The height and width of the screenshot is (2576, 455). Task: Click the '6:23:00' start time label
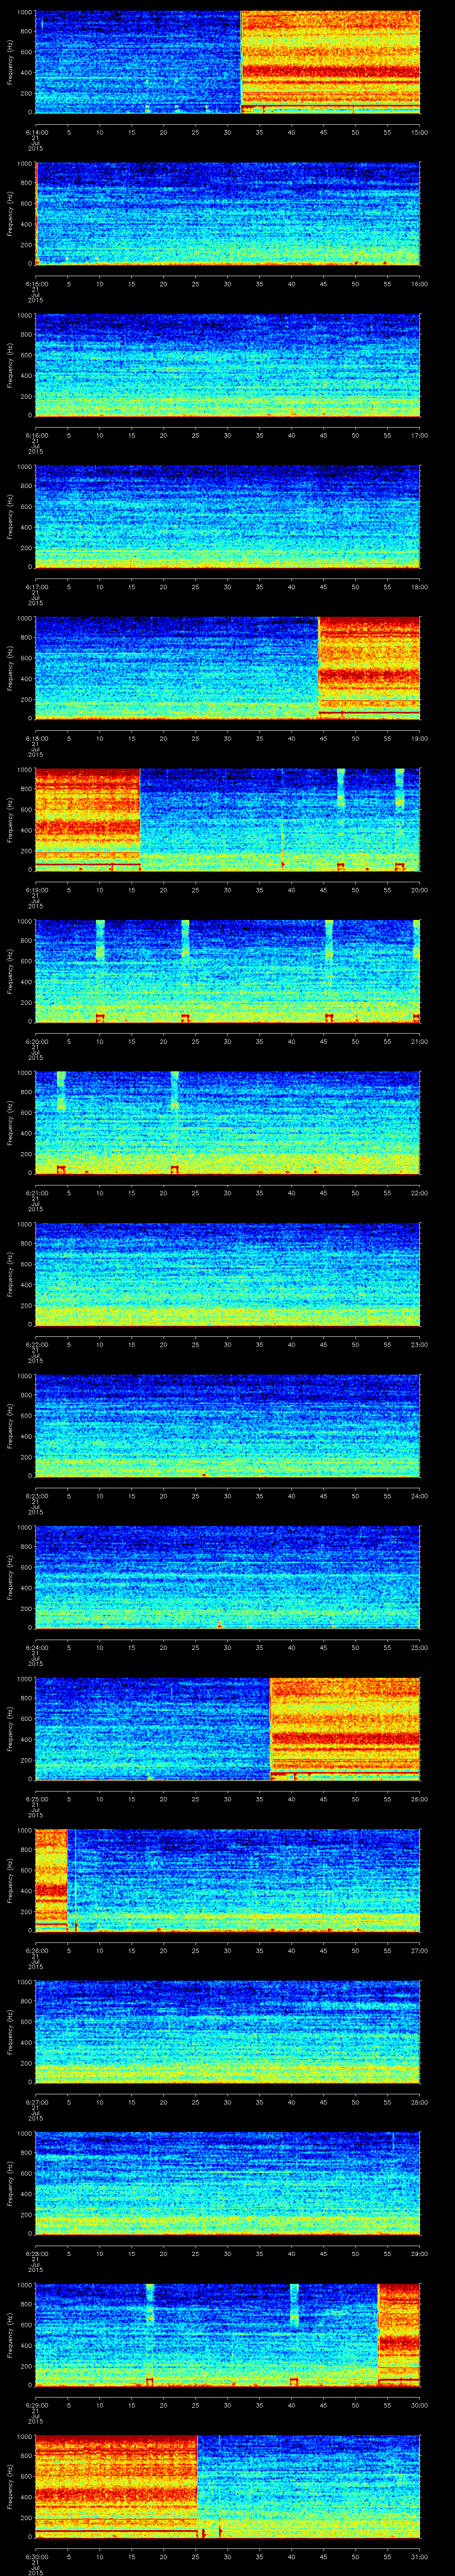click(36, 1495)
